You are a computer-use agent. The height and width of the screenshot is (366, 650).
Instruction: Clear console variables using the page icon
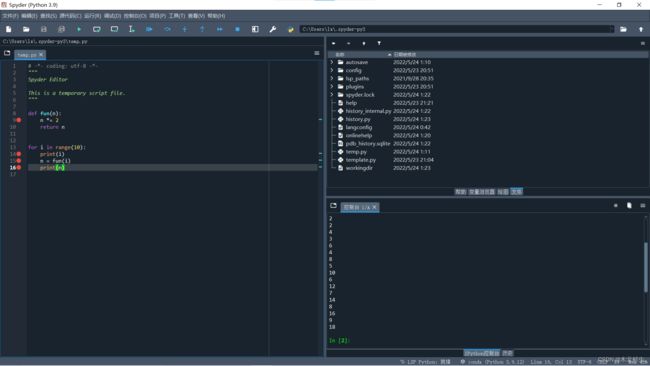pyautogui.click(x=629, y=206)
